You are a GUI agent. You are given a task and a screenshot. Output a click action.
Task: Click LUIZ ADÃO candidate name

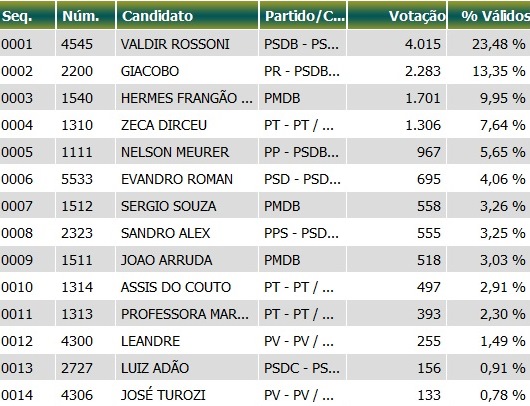click(155, 368)
